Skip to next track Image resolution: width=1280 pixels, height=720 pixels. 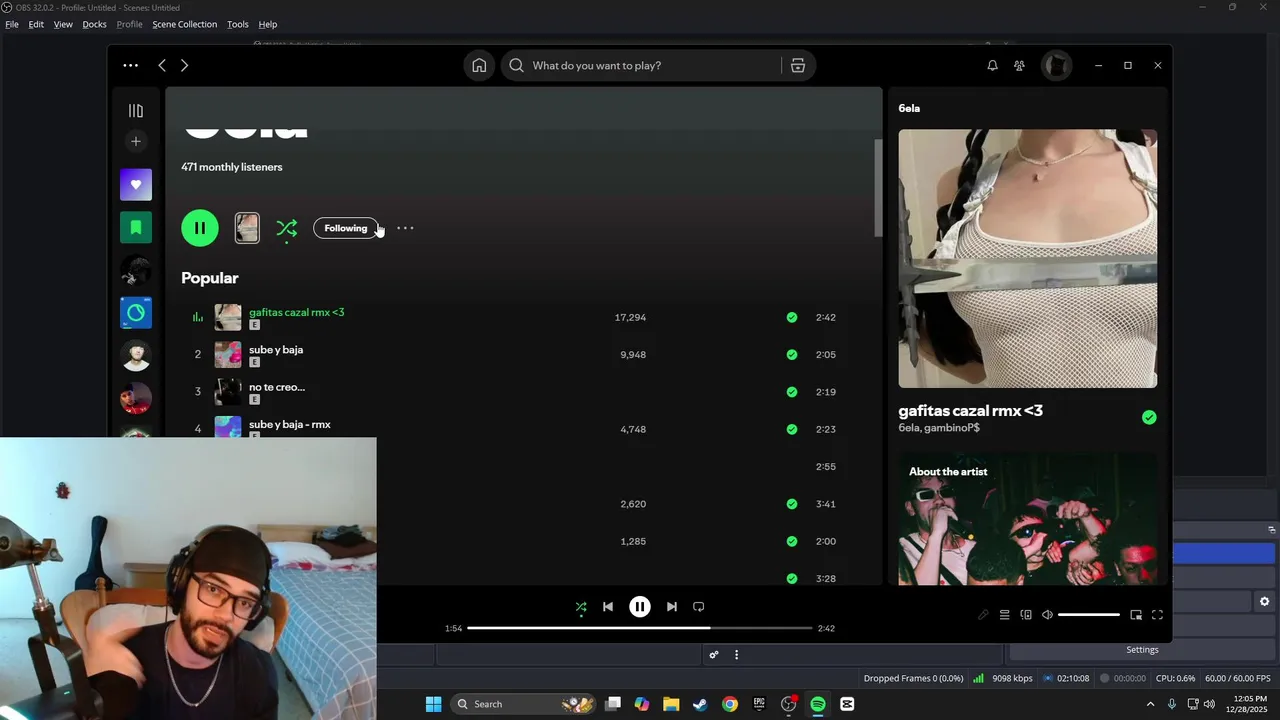pos(672,607)
